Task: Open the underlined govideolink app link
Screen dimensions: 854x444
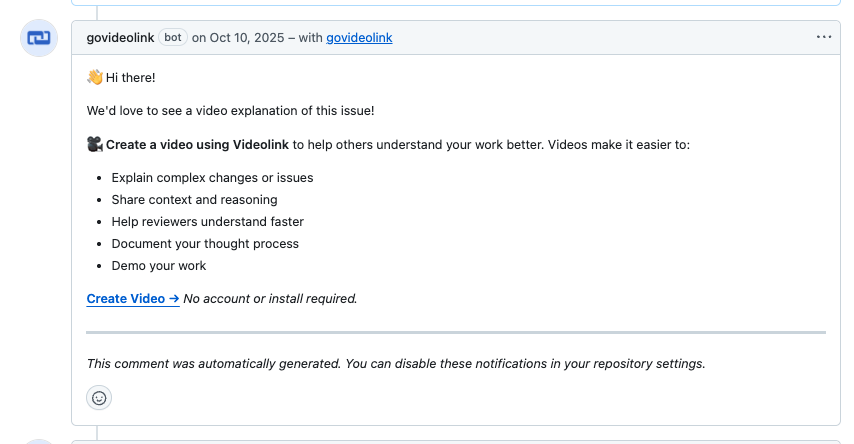Action: point(359,38)
